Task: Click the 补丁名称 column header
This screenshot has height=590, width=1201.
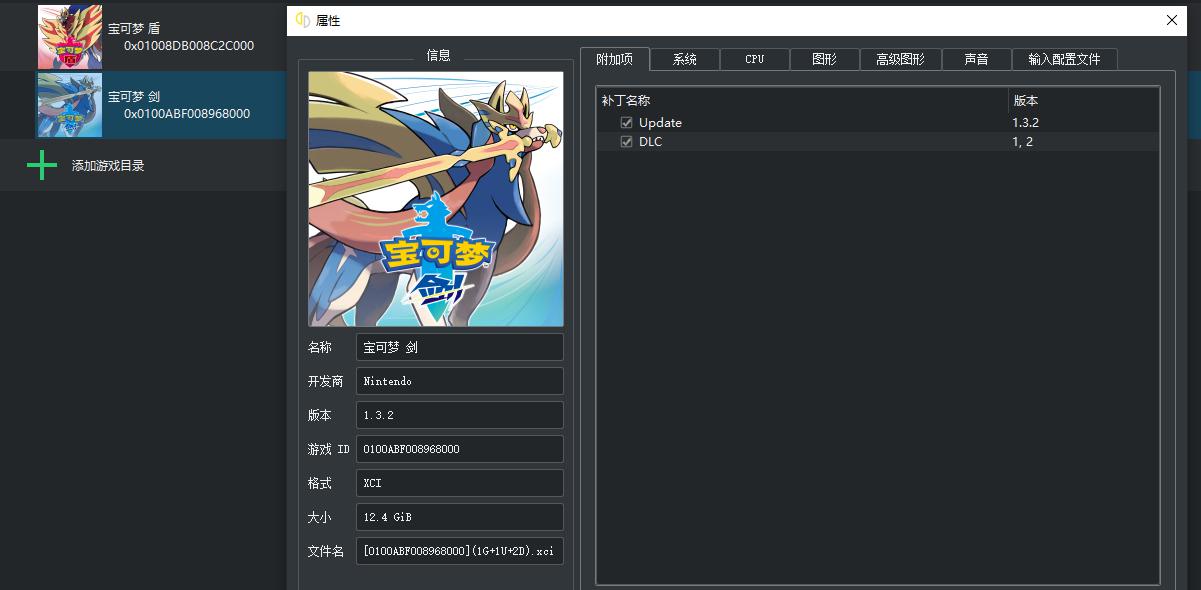Action: point(803,101)
